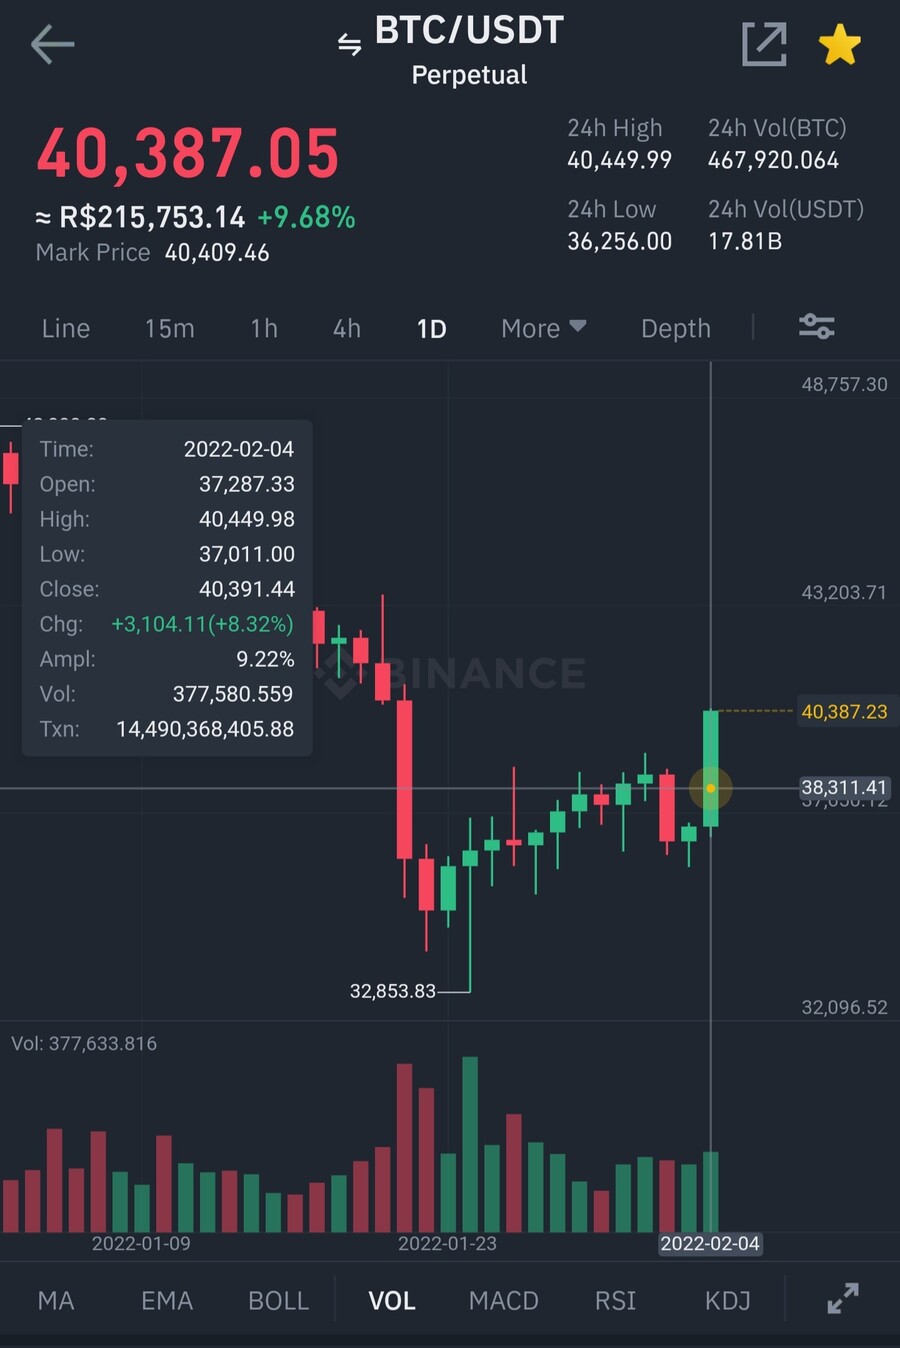Show the MACD indicator
Image resolution: width=900 pixels, height=1348 pixels.
click(x=503, y=1300)
